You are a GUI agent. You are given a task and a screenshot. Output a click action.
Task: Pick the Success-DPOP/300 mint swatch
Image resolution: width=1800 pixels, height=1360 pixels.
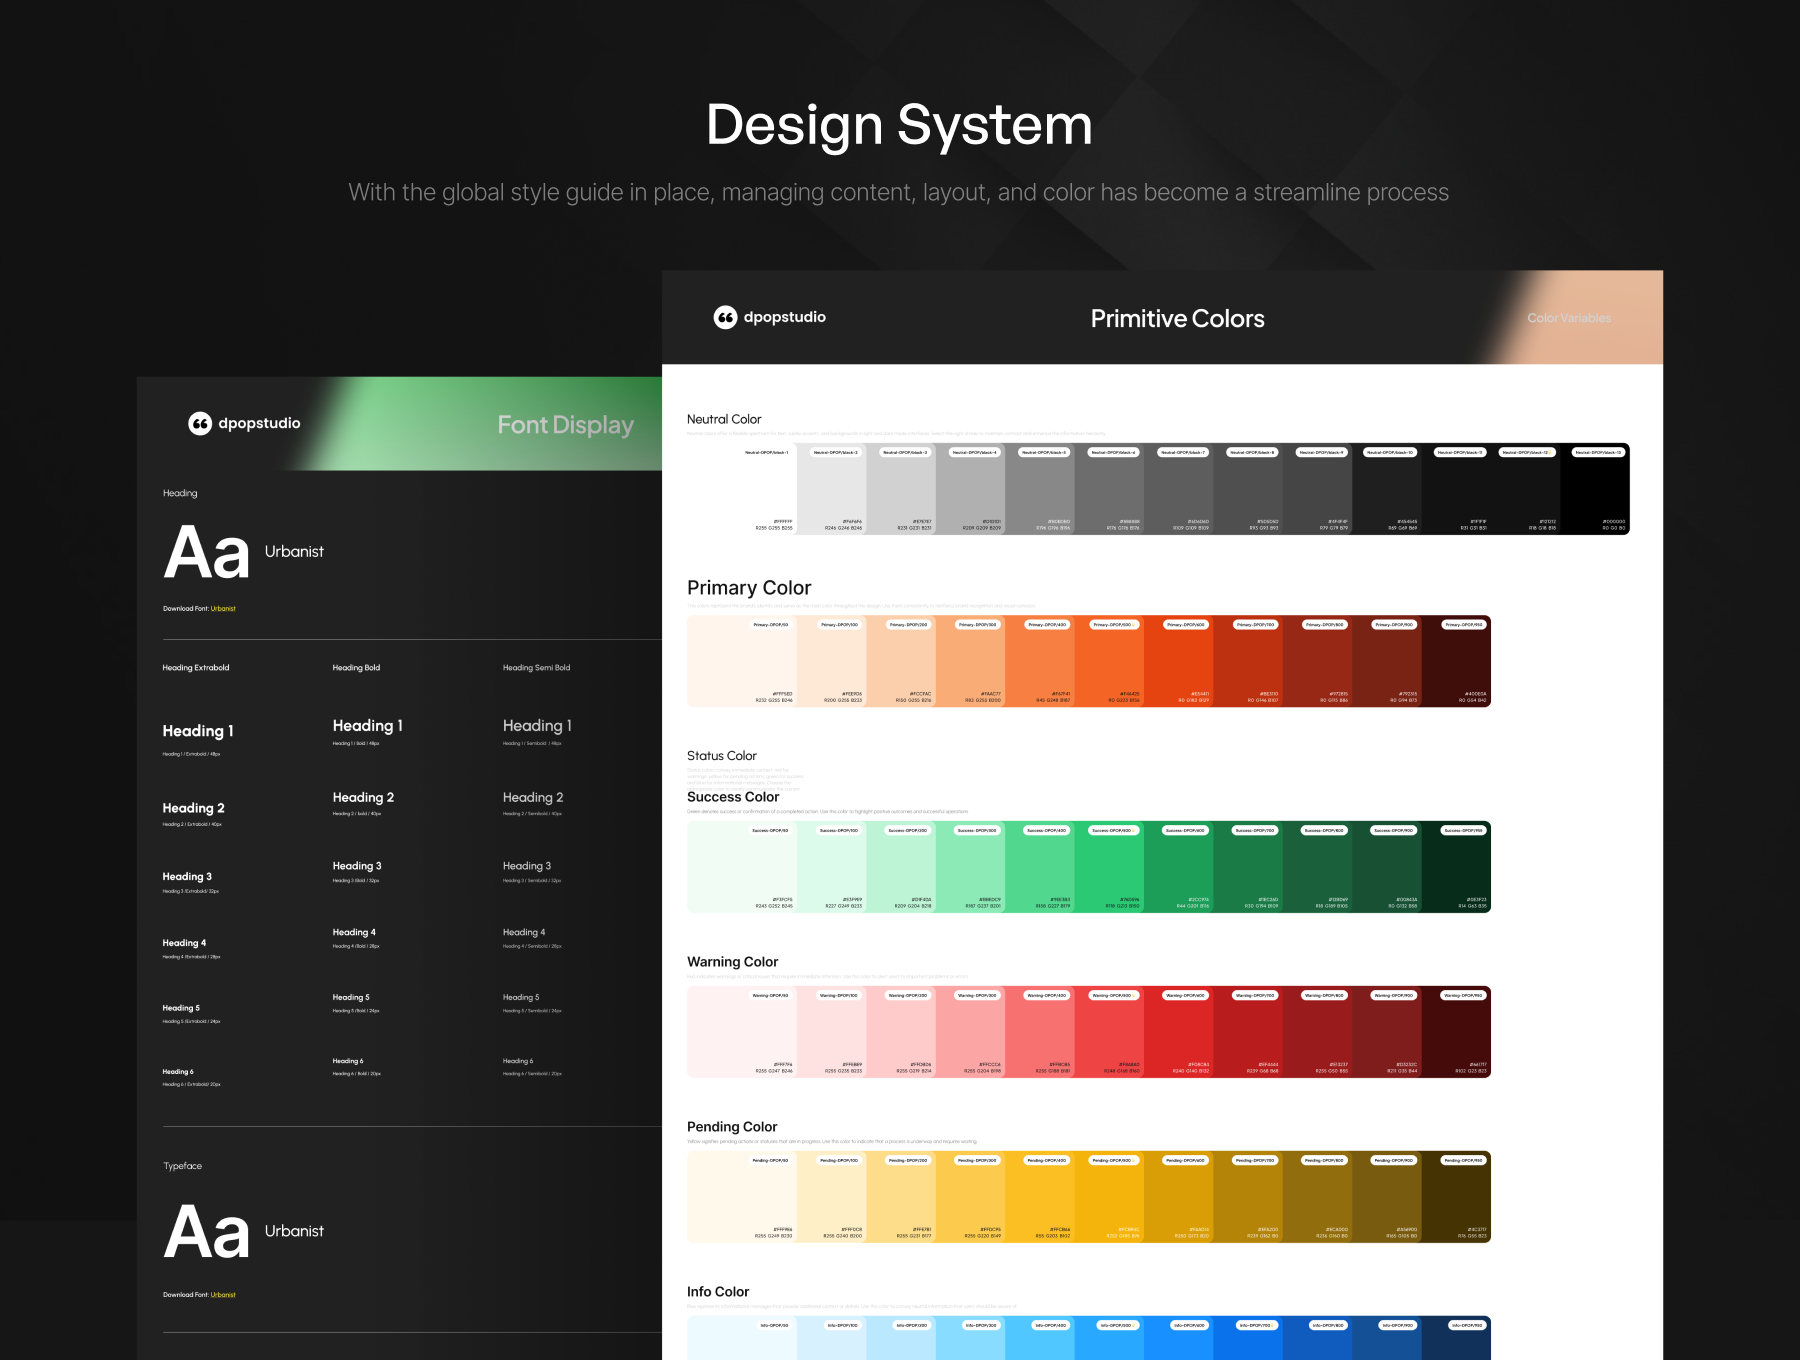point(971,867)
